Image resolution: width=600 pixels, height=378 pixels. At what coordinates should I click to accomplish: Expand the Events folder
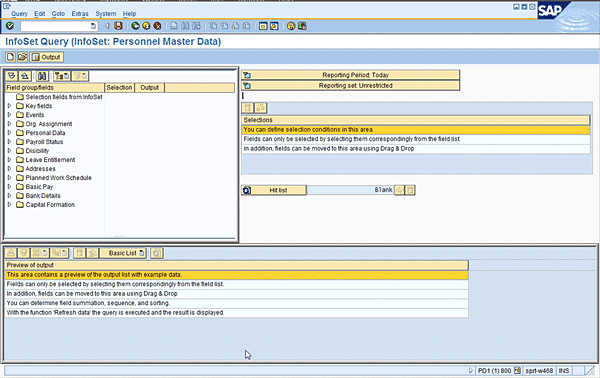click(x=9, y=114)
